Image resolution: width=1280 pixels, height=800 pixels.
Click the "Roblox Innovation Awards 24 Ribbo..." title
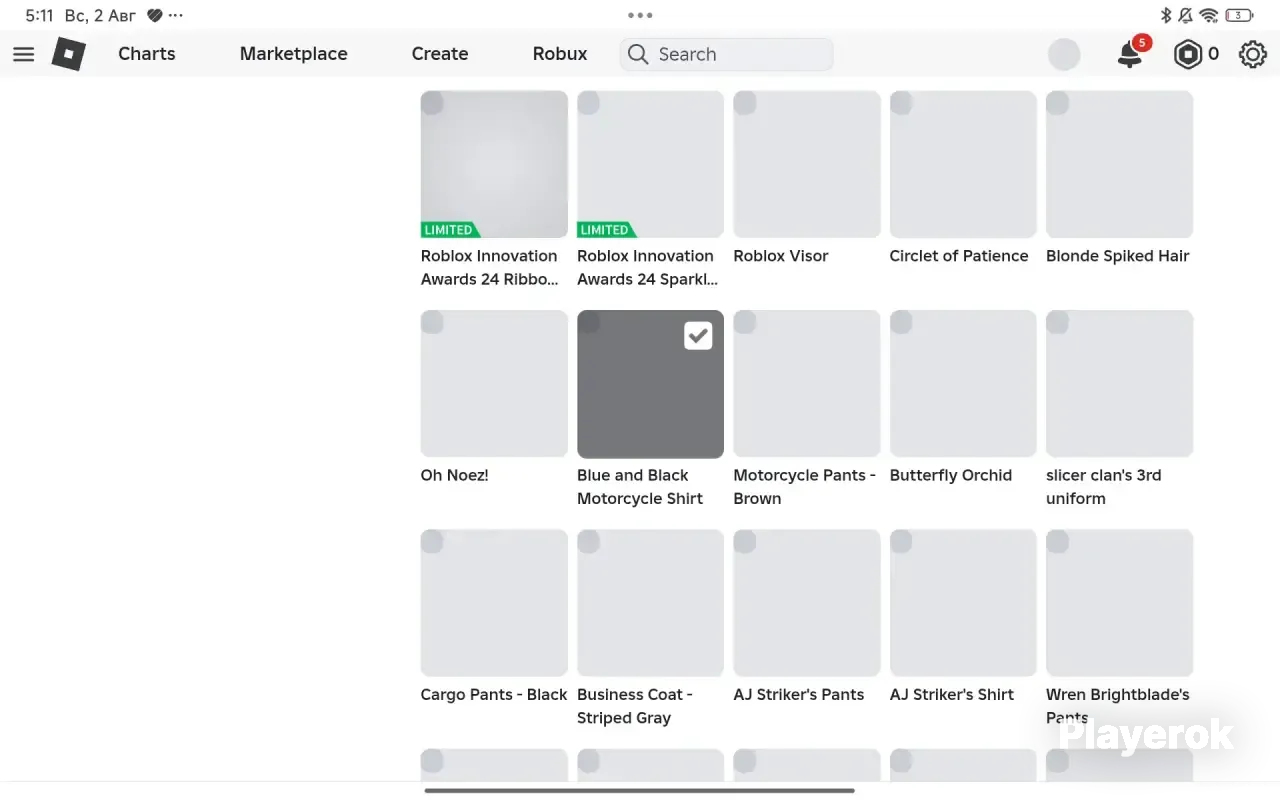(490, 268)
